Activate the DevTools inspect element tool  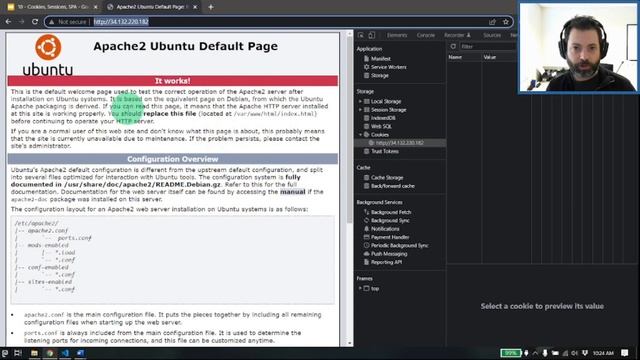point(361,35)
